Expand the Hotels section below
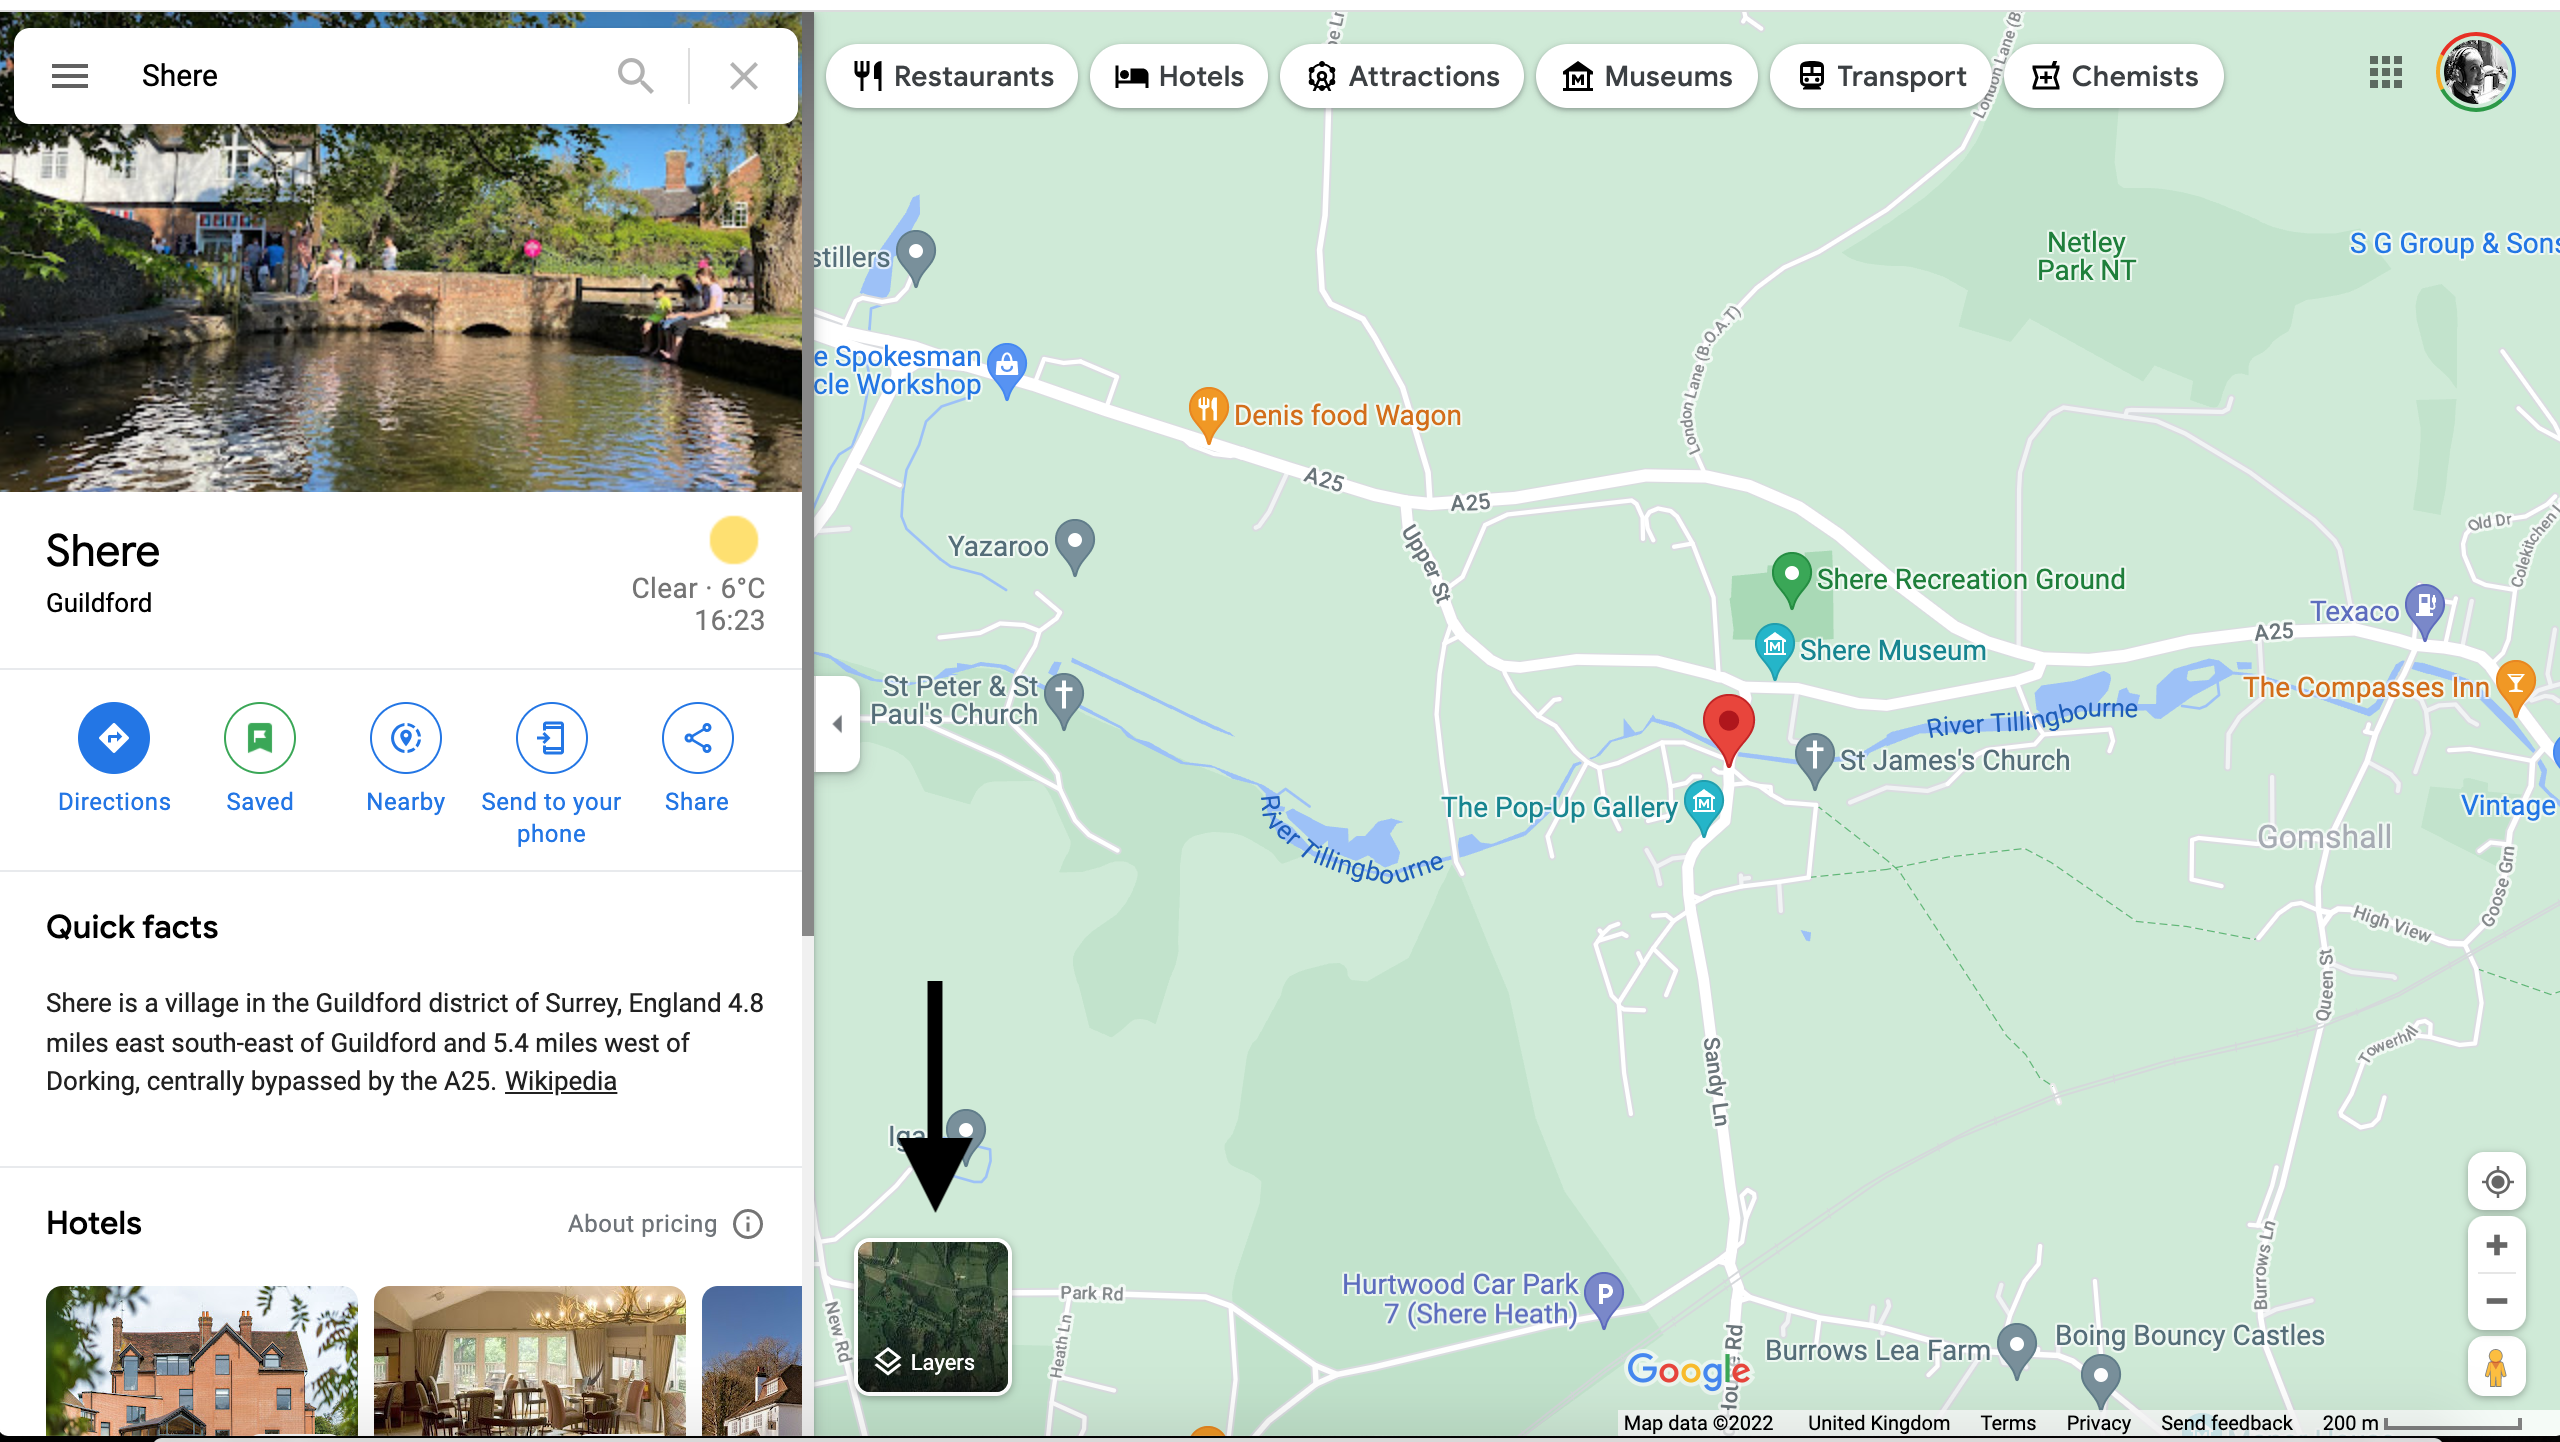2560x1442 pixels. [93, 1224]
